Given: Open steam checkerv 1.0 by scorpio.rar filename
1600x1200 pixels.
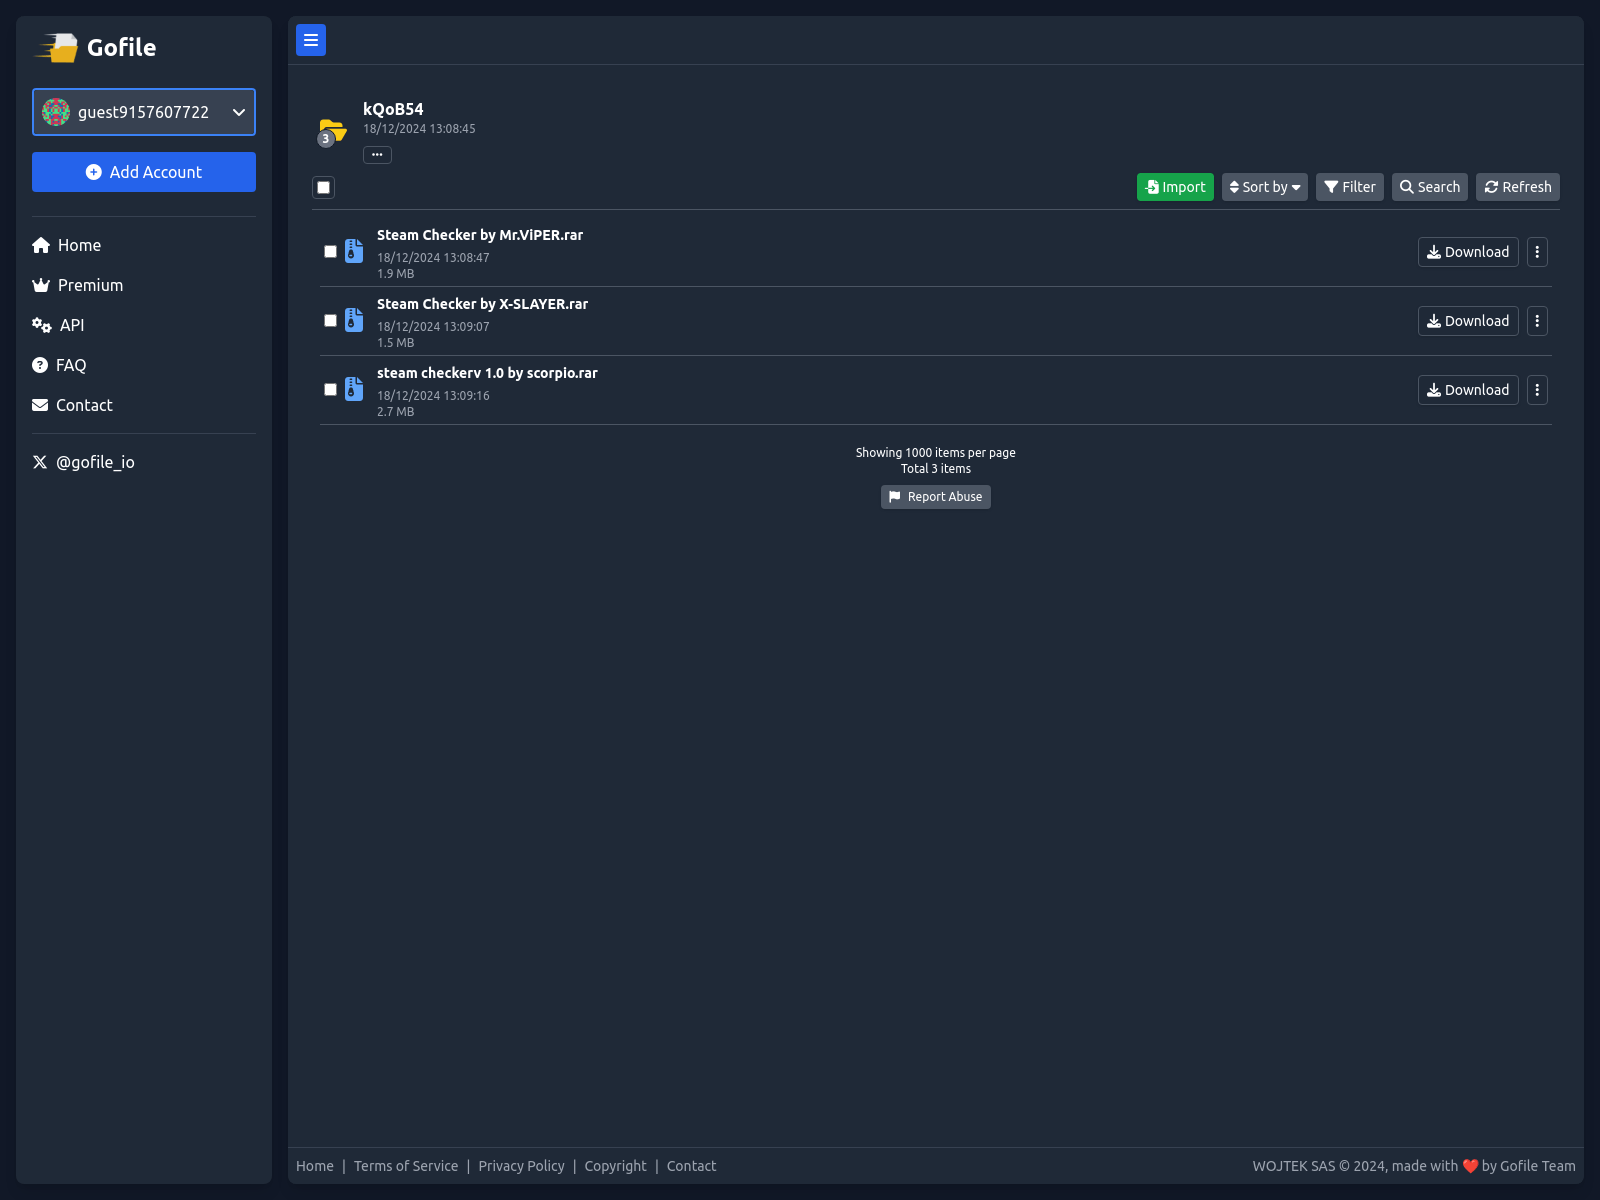Looking at the screenshot, I should (x=487, y=373).
